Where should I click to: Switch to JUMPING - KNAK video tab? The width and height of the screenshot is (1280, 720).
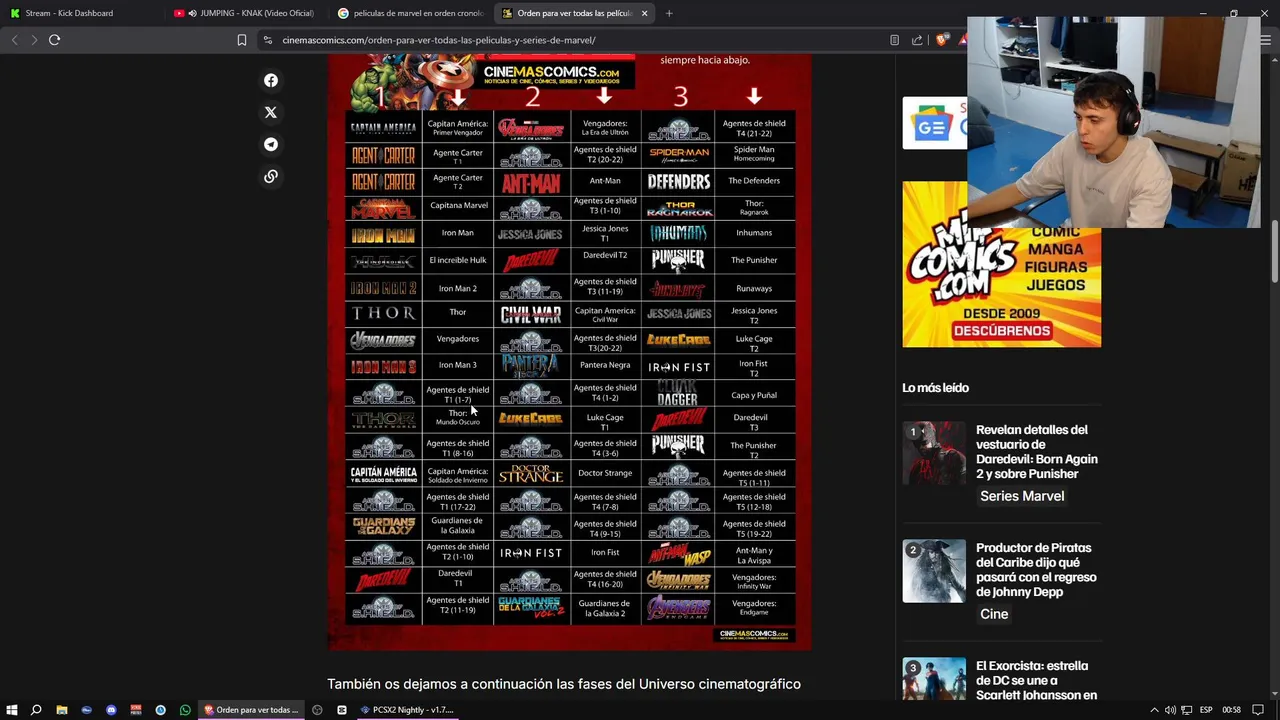(245, 13)
